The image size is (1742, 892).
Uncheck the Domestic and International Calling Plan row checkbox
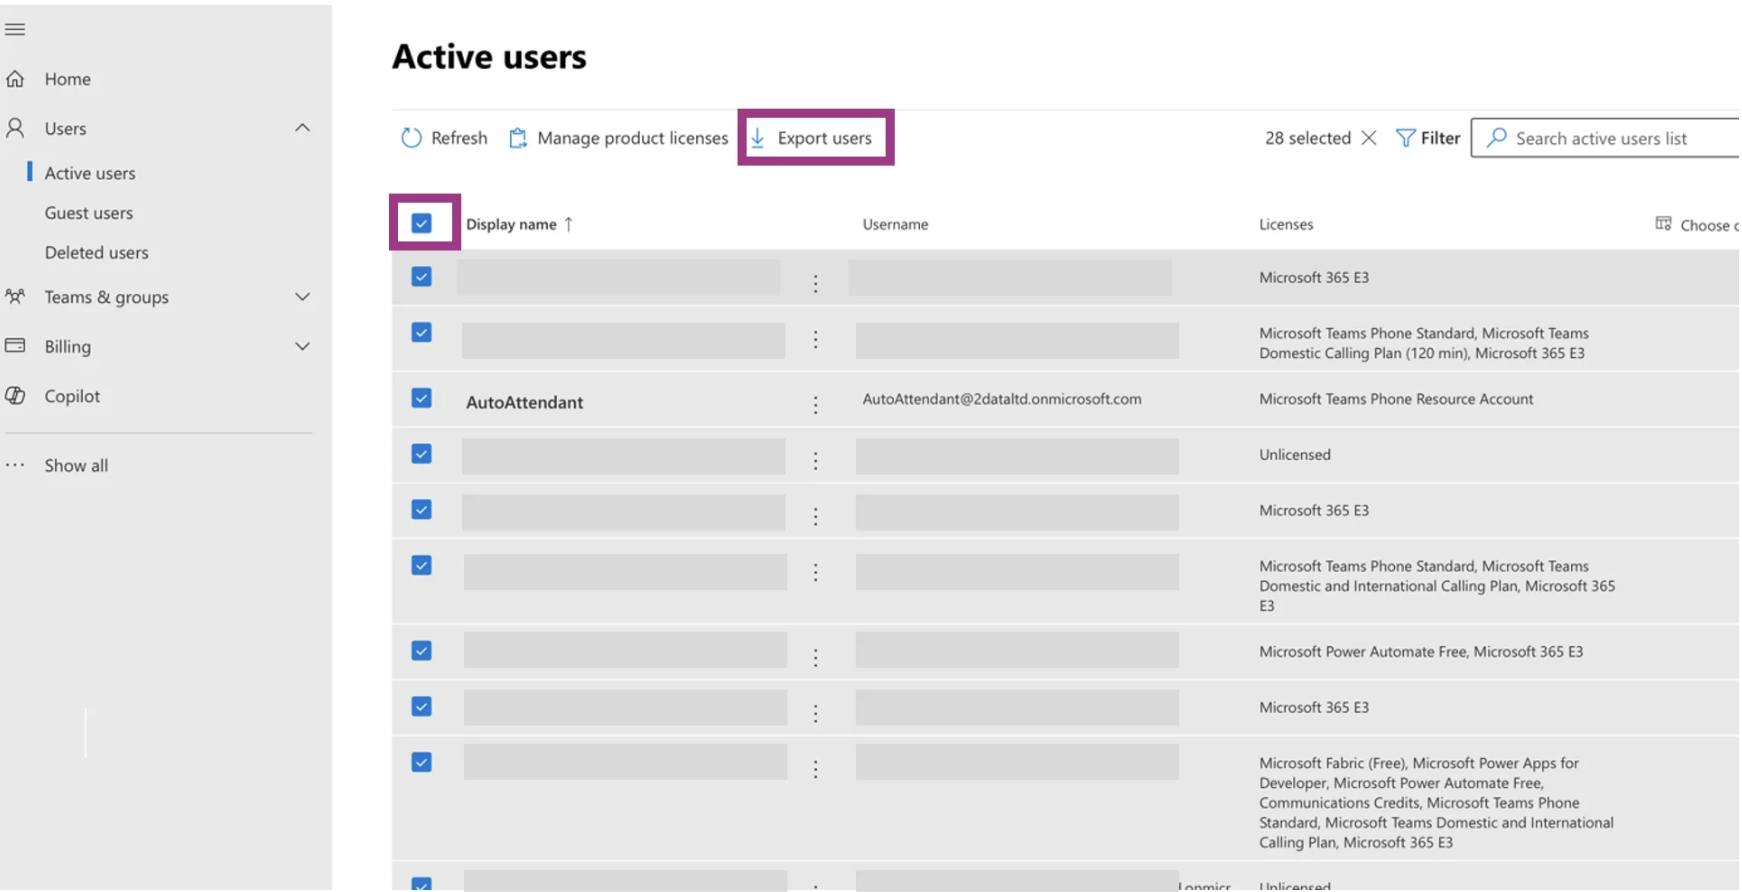[x=422, y=565]
